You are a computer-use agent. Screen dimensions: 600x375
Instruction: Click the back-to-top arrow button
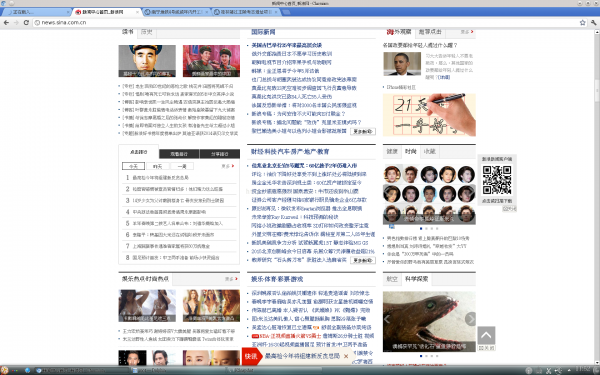point(486,336)
